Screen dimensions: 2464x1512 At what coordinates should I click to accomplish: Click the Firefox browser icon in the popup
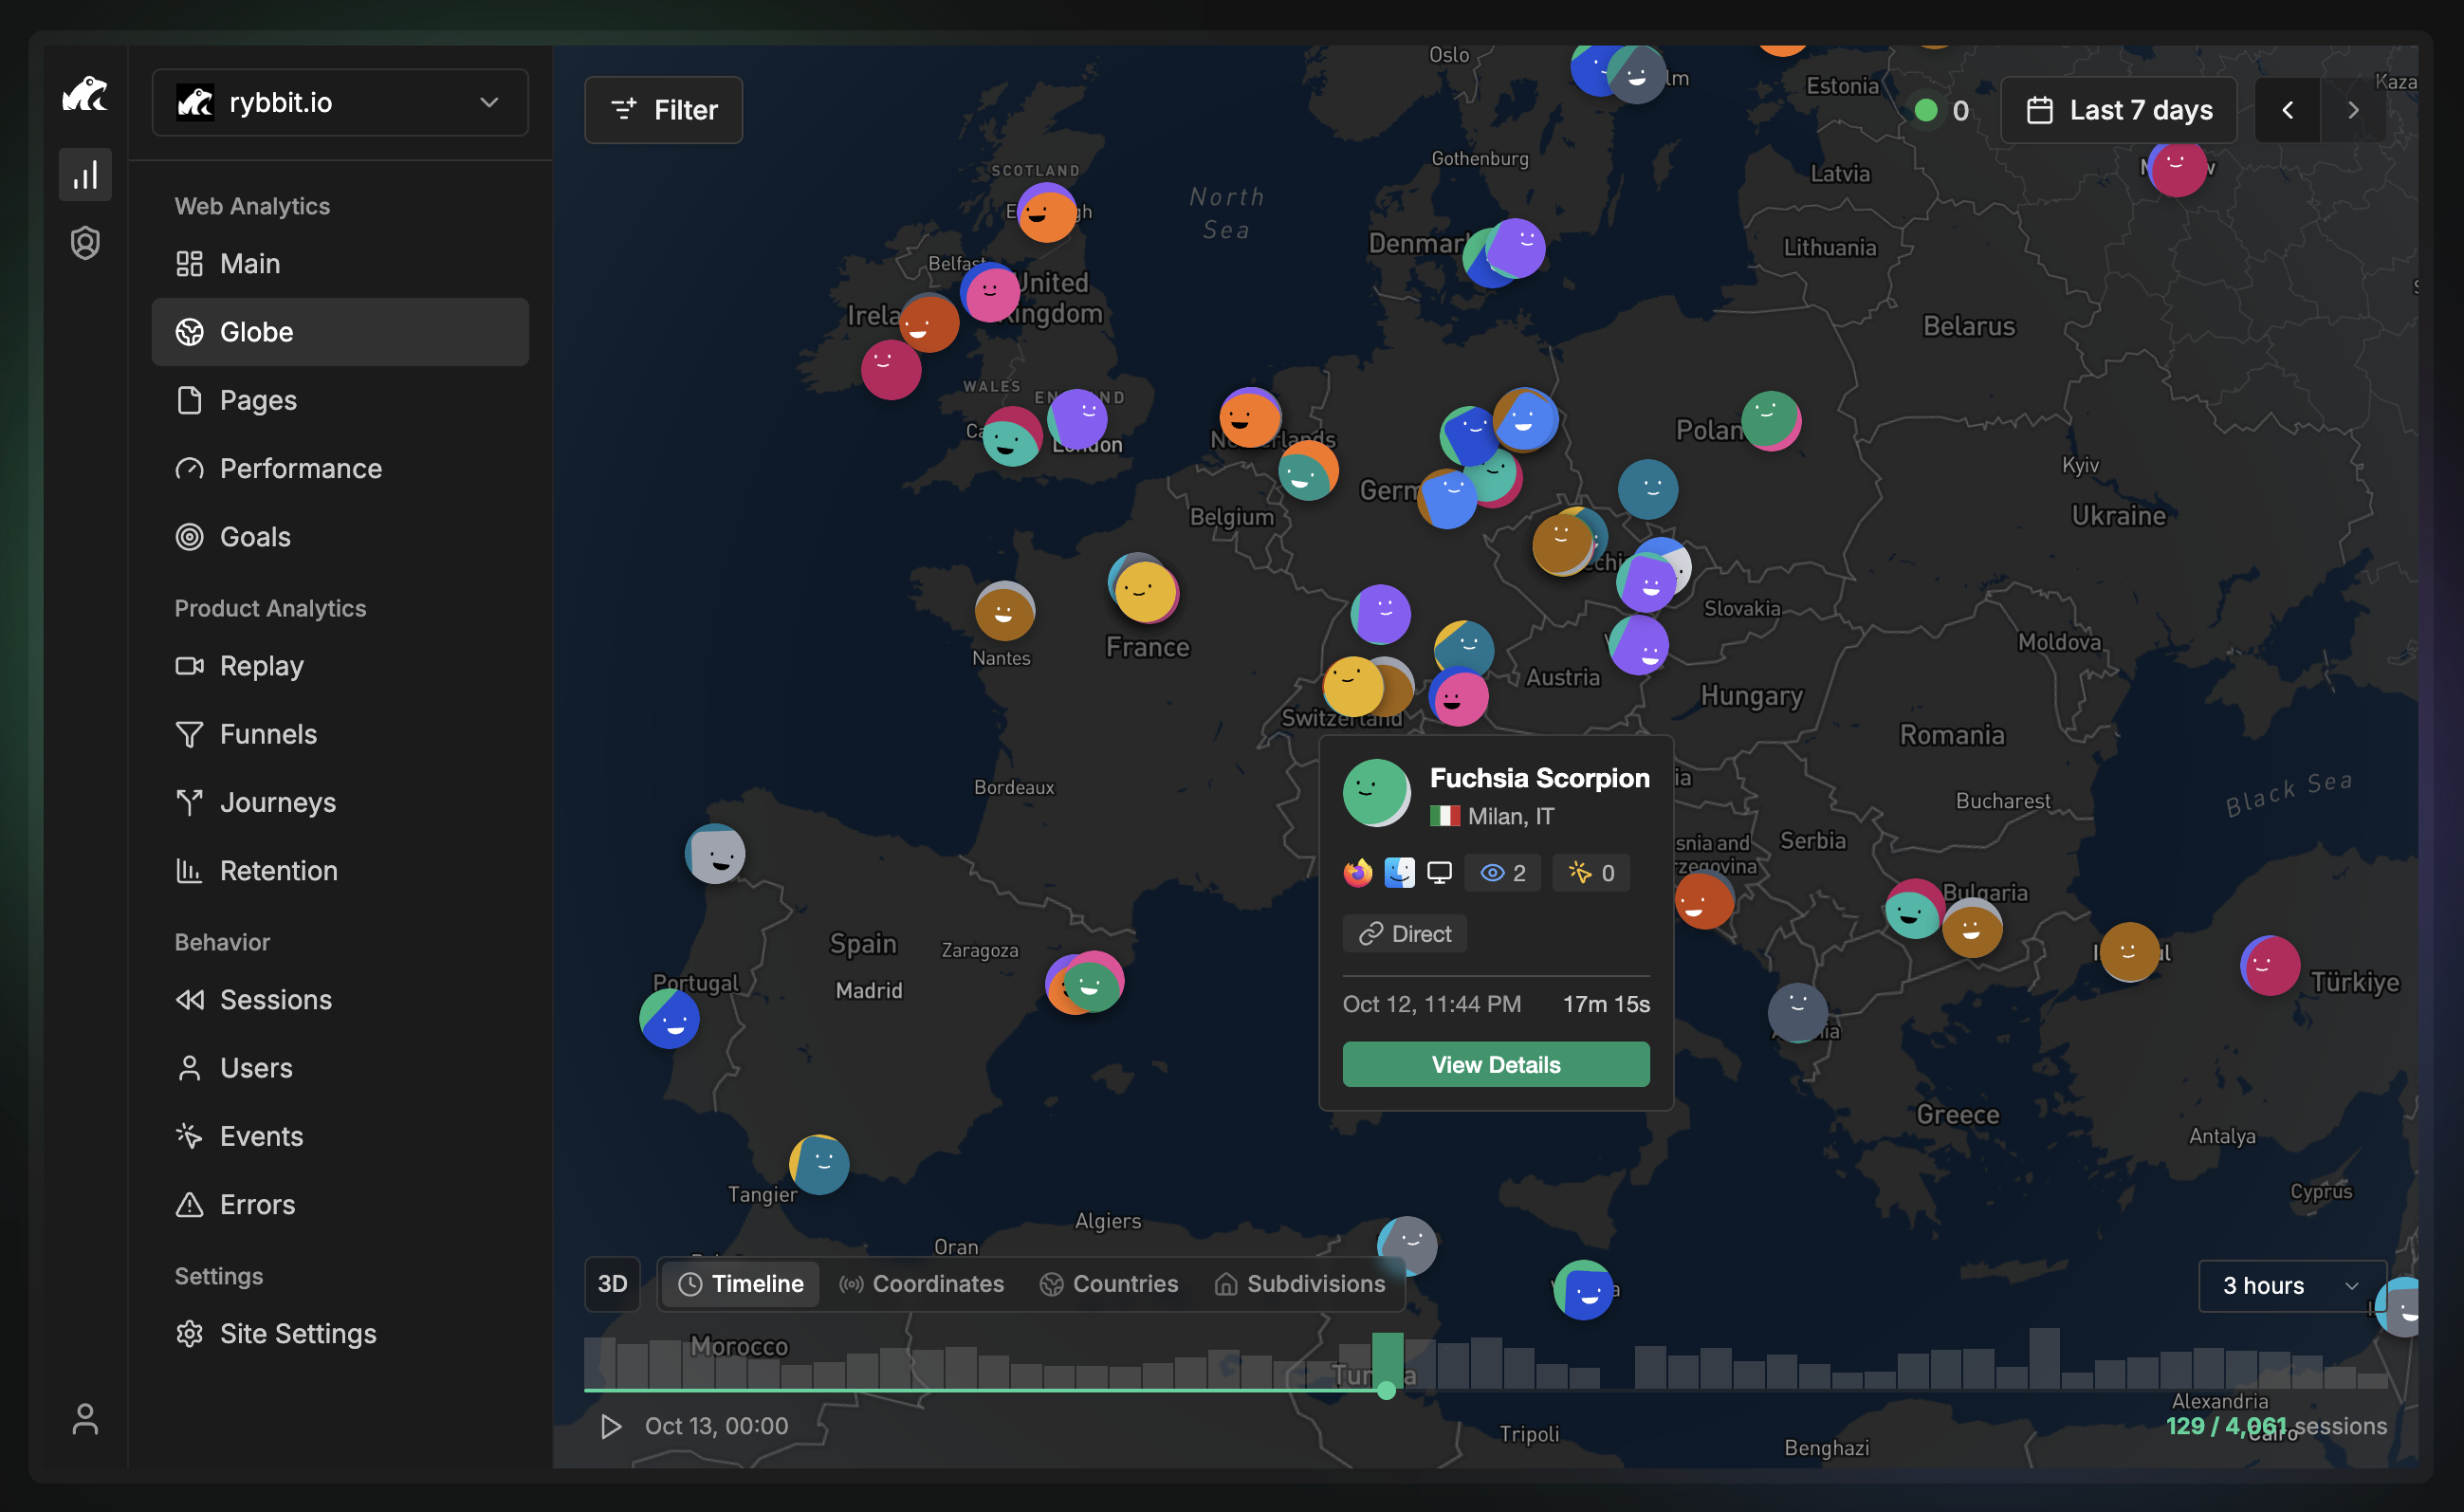(1357, 873)
